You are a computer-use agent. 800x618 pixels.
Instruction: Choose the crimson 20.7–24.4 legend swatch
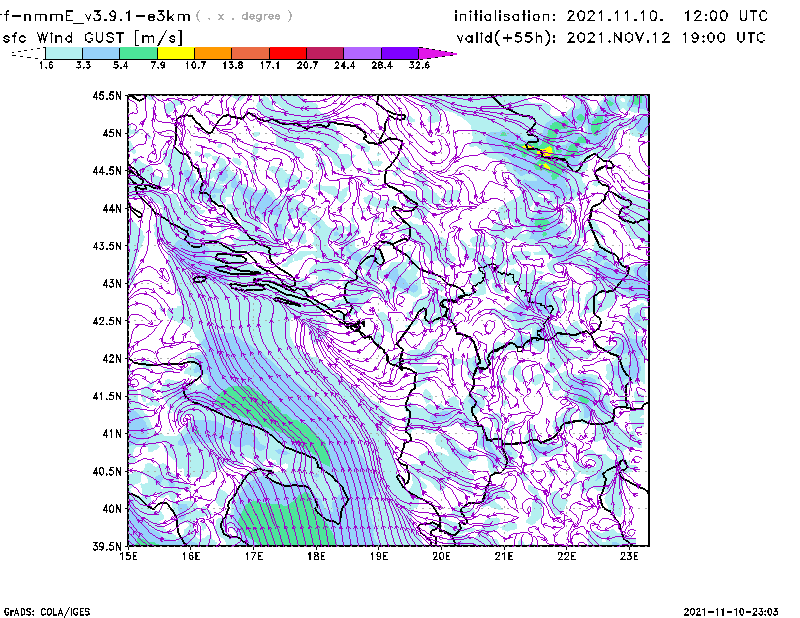tap(325, 53)
